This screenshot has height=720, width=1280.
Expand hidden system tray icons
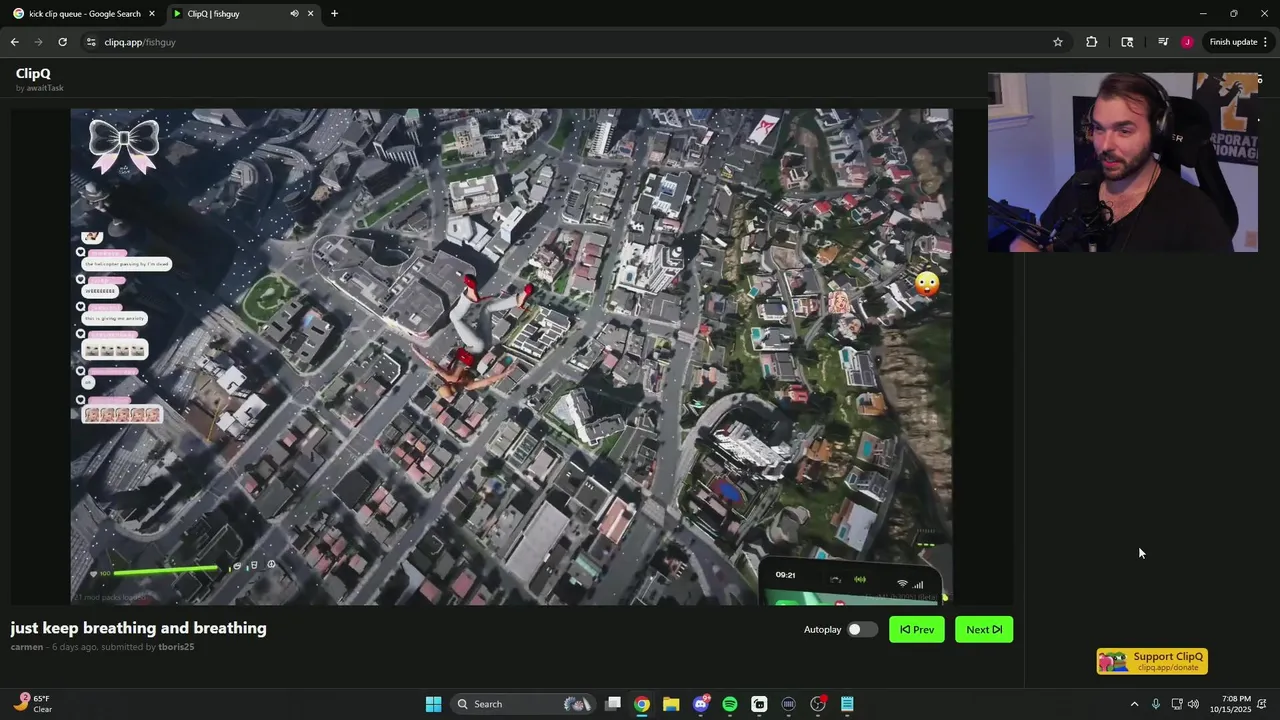tap(1134, 704)
